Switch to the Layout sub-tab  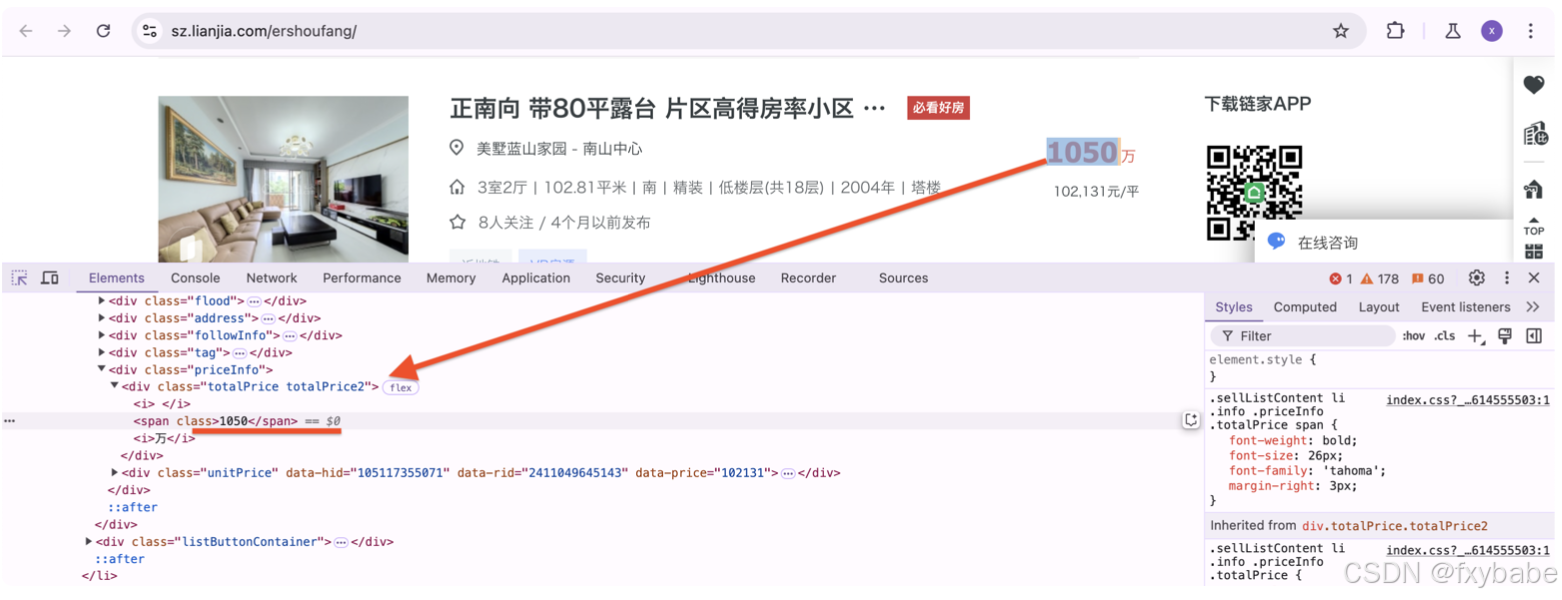pos(1379,307)
